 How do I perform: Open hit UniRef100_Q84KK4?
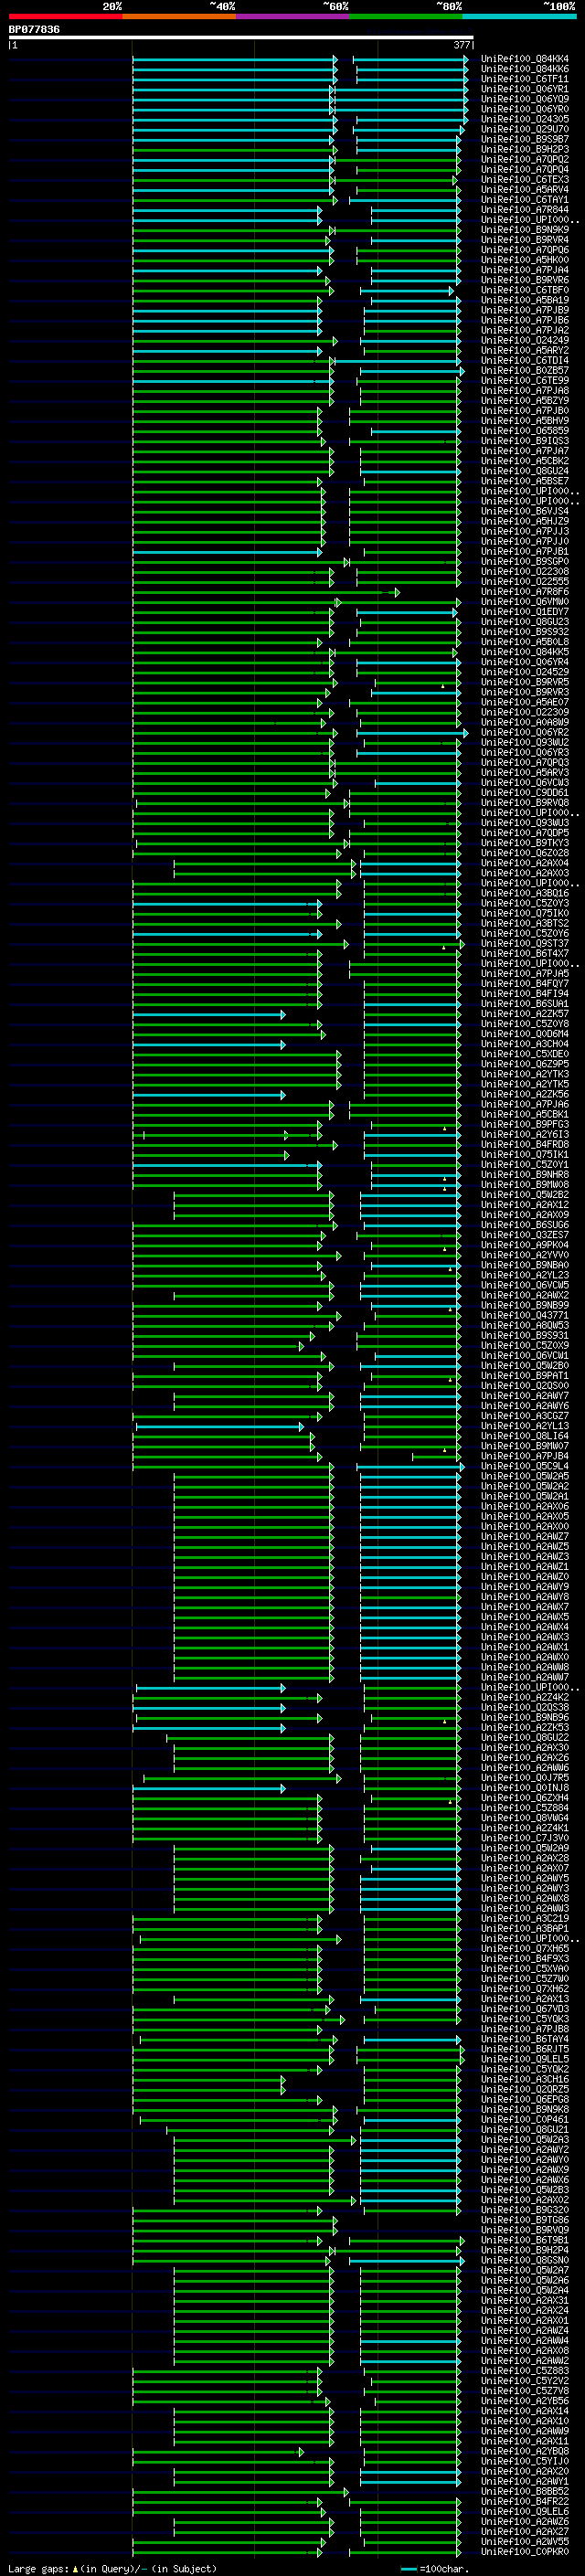(x=525, y=59)
